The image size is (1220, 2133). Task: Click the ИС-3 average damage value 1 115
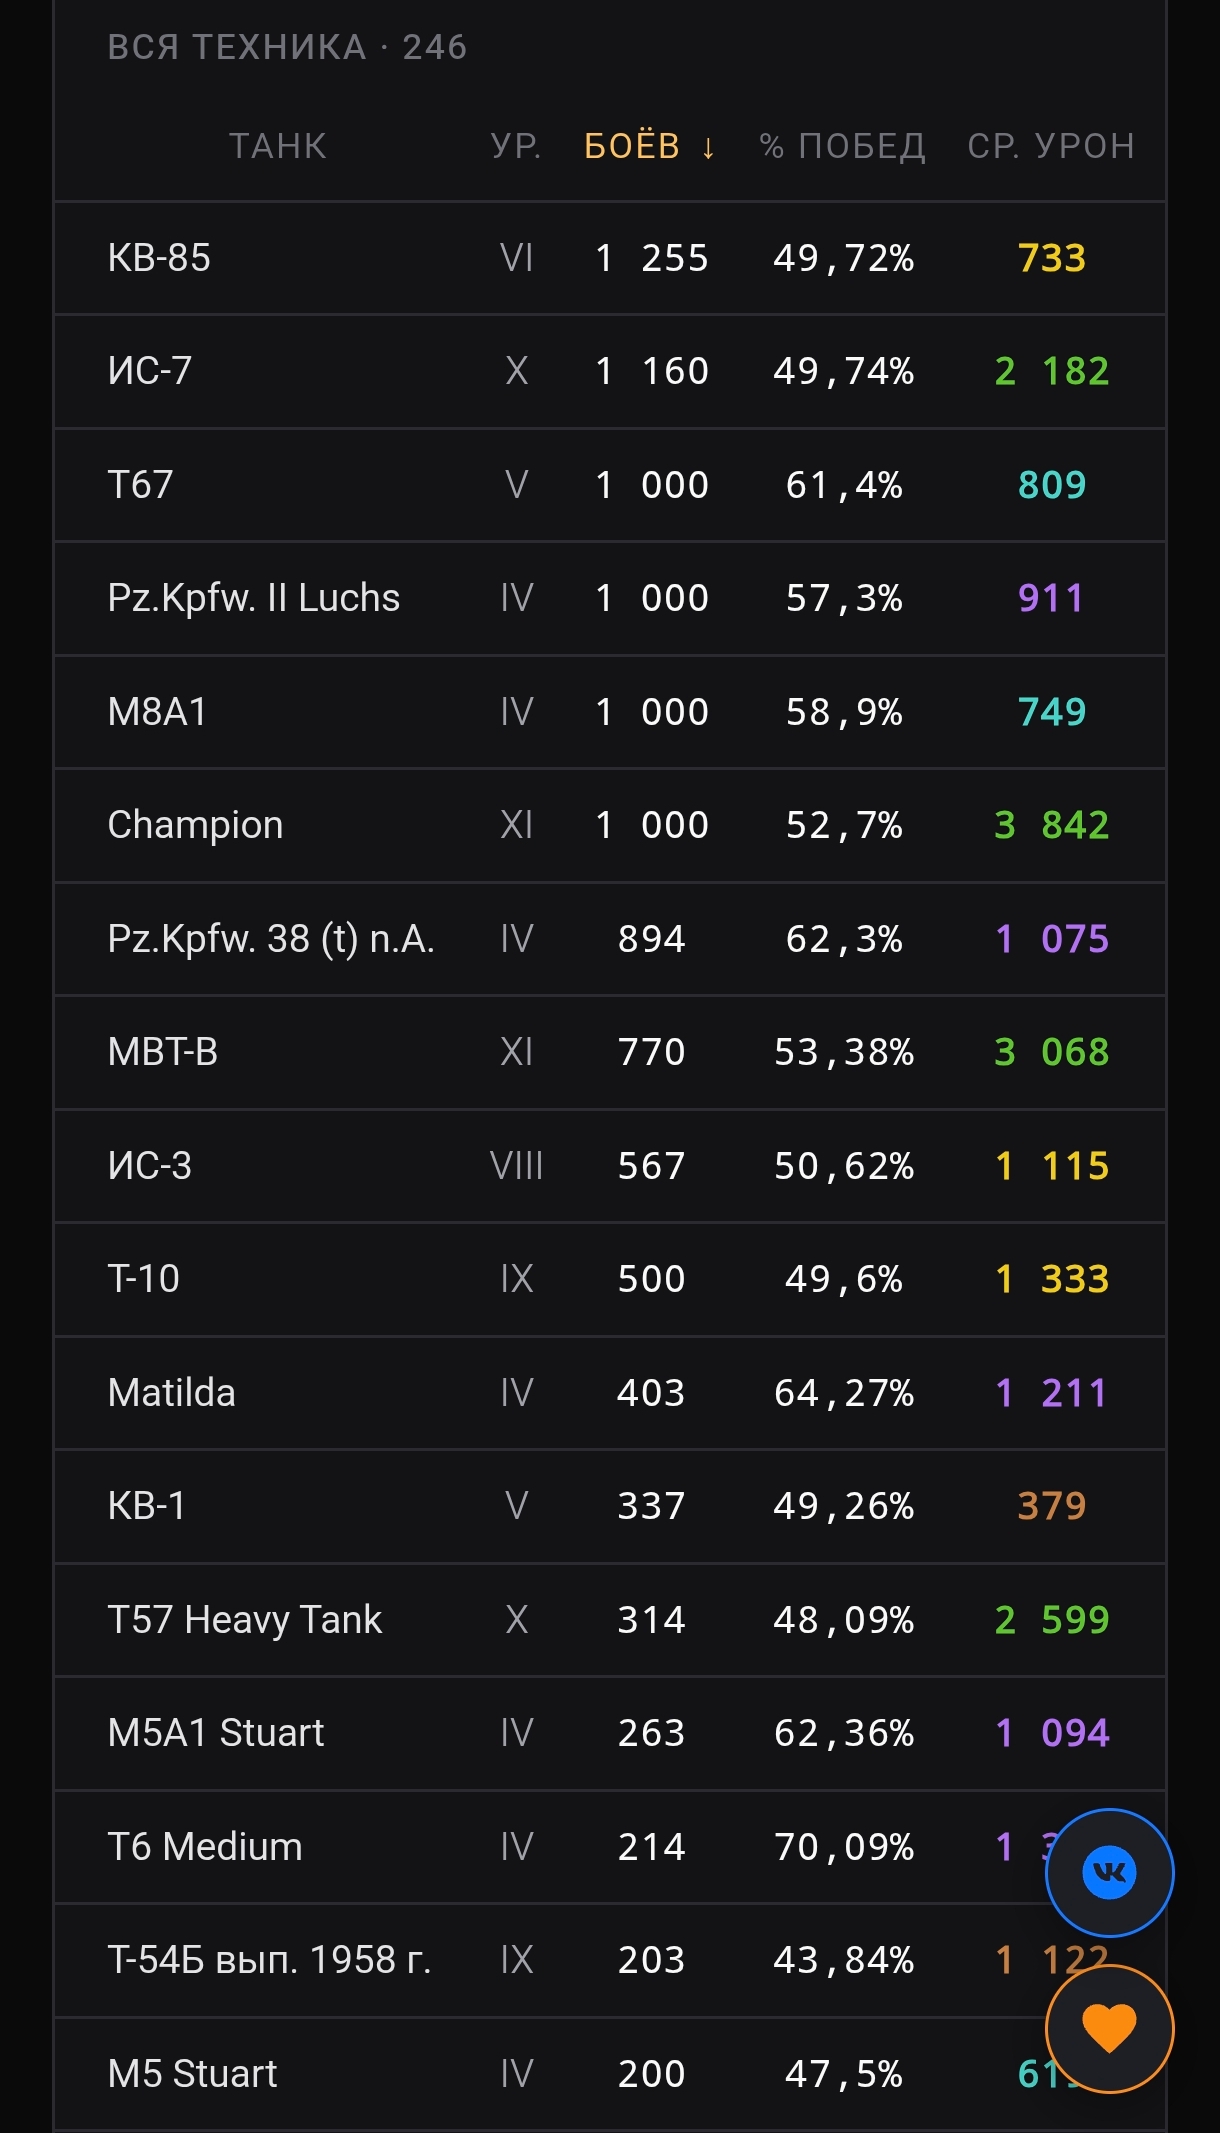[1052, 1166]
